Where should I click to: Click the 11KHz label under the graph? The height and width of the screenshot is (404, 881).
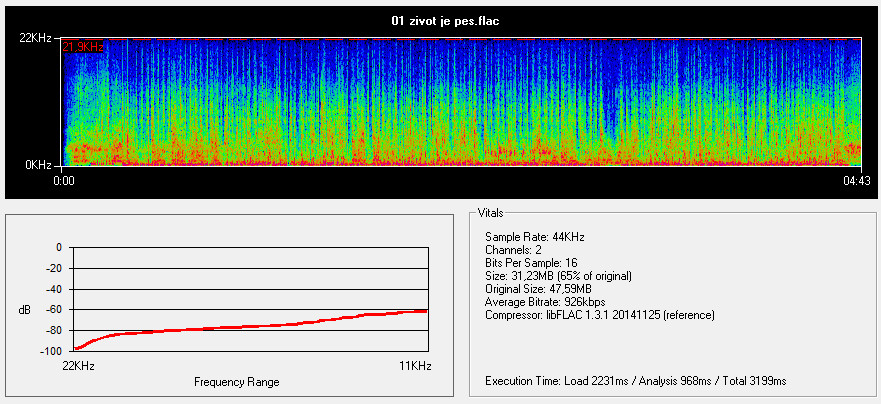tap(413, 366)
